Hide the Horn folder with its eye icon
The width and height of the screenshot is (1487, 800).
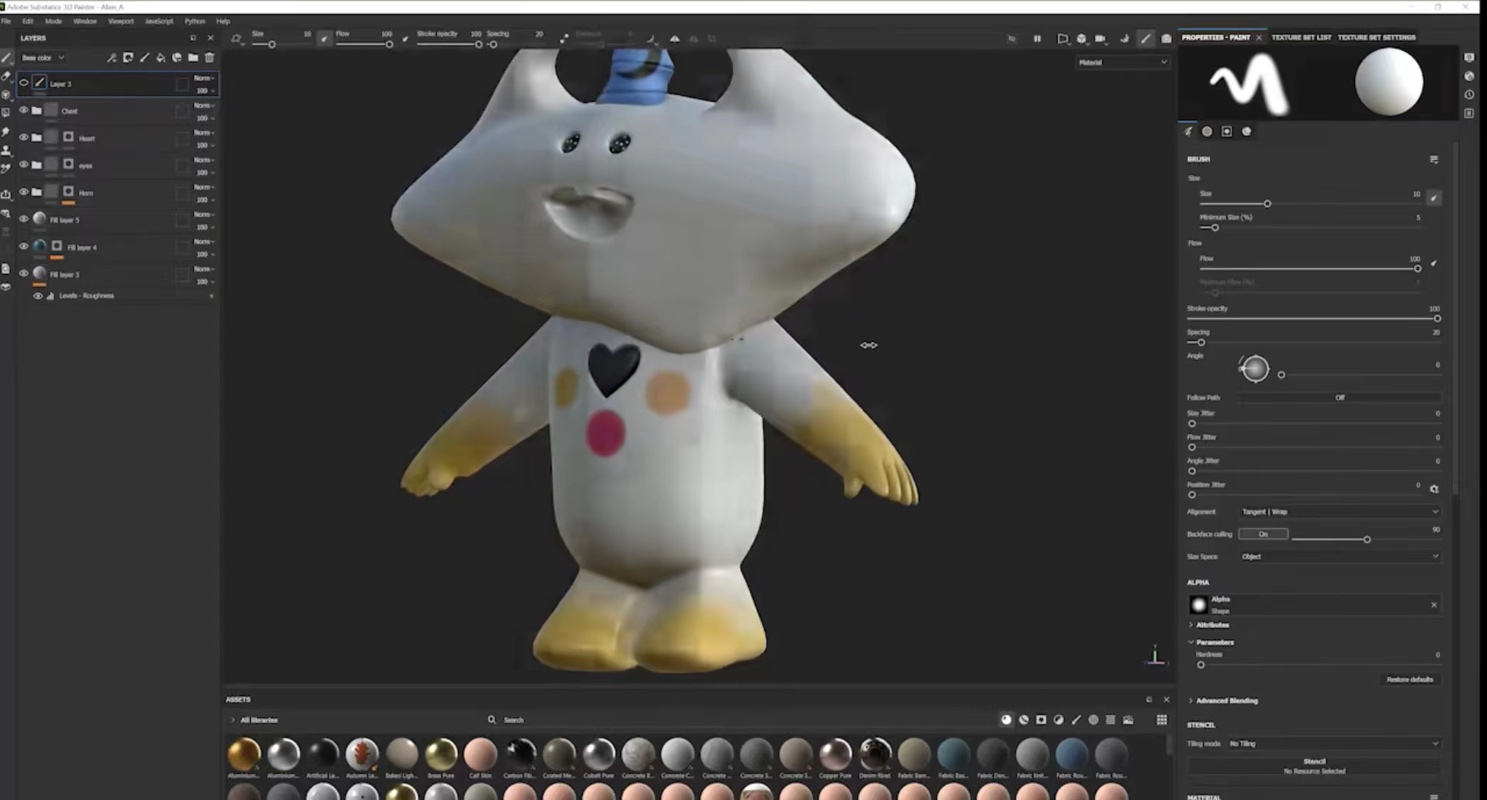tap(24, 192)
